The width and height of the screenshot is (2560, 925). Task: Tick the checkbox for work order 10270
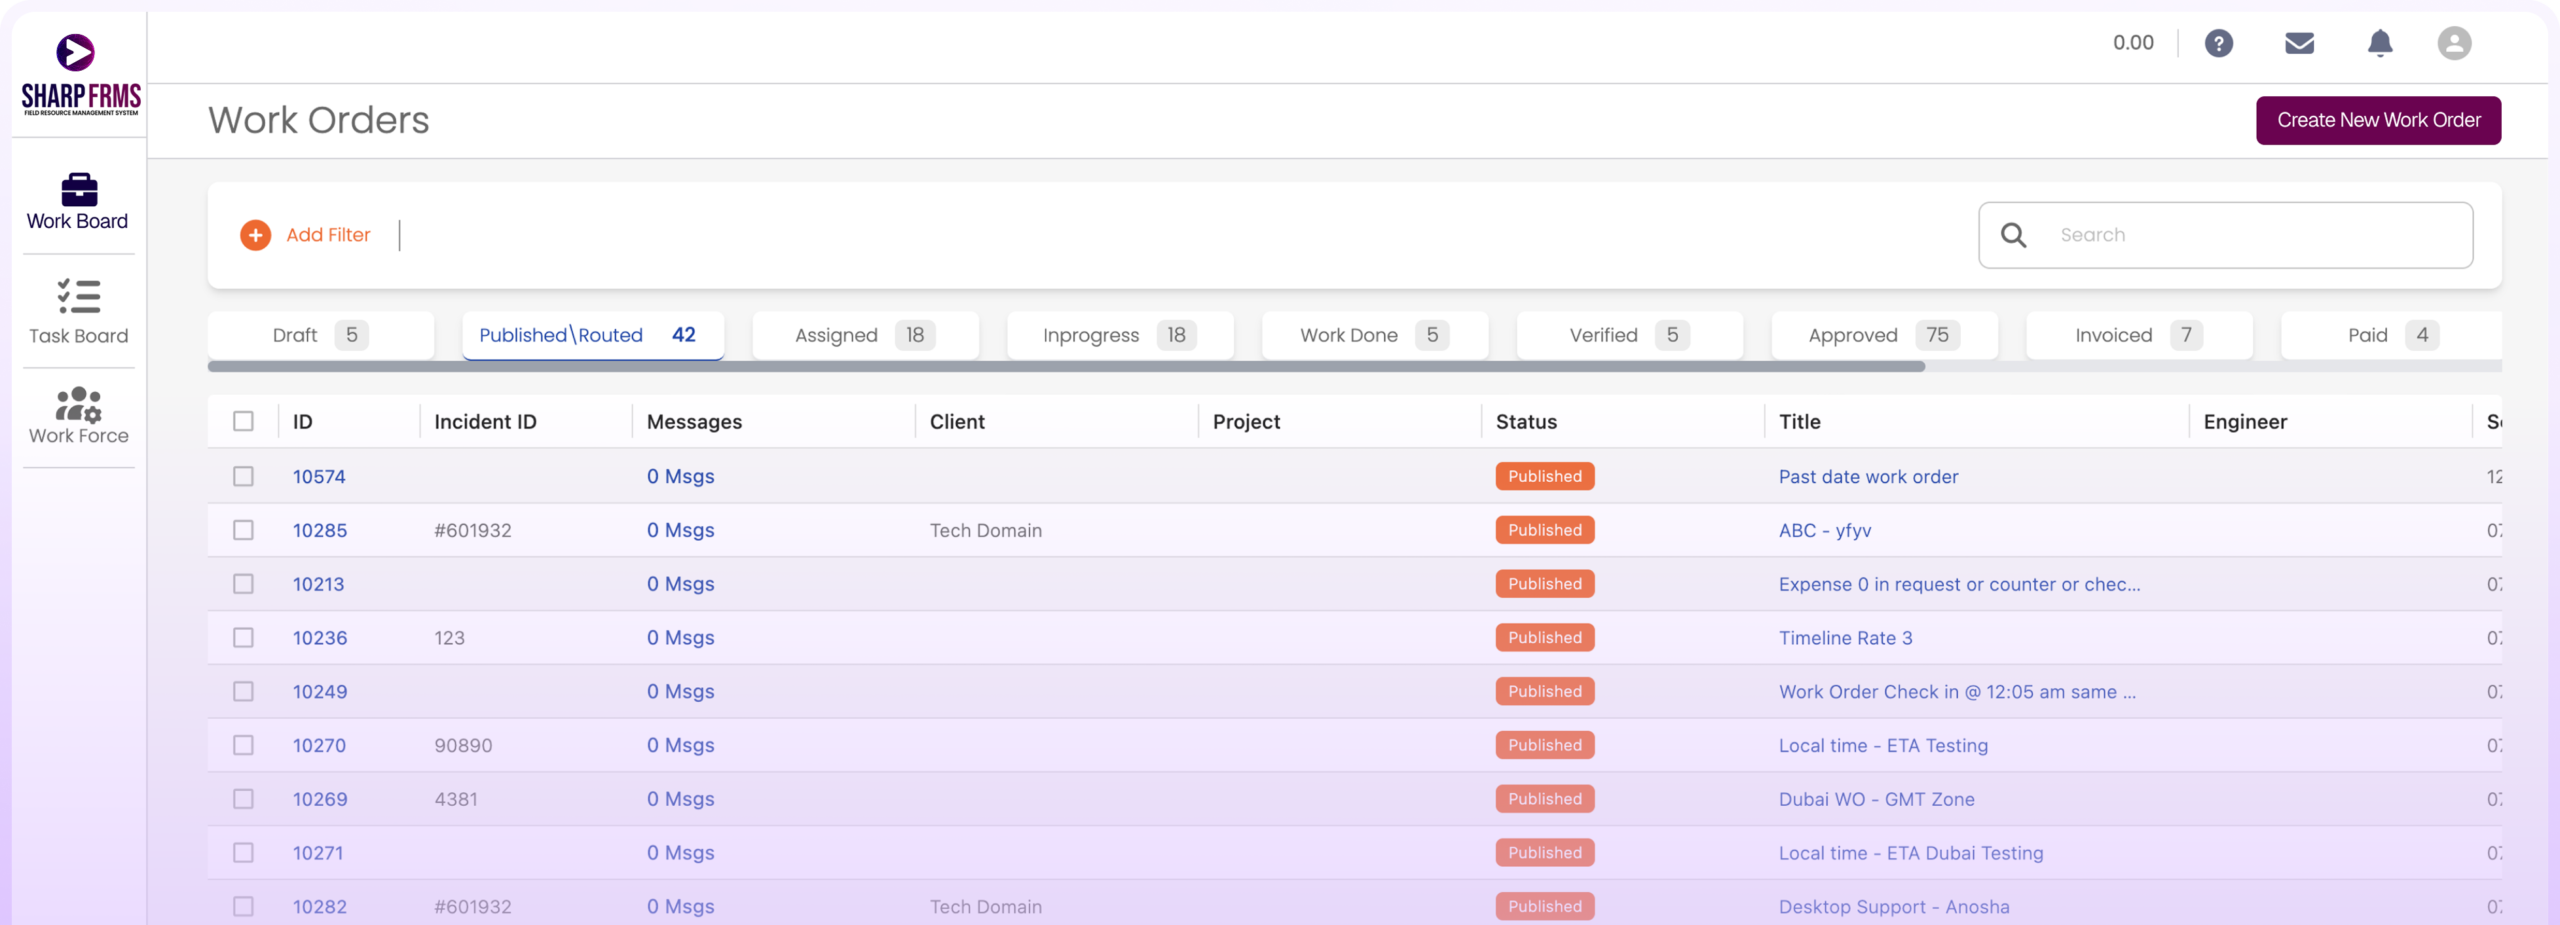pos(243,745)
